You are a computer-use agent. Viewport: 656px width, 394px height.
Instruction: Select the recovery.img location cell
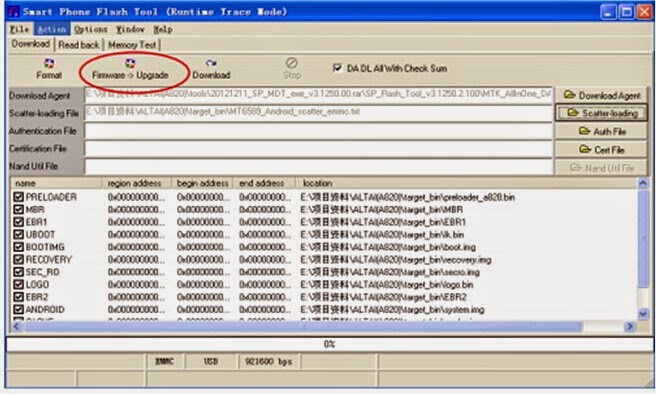396,260
